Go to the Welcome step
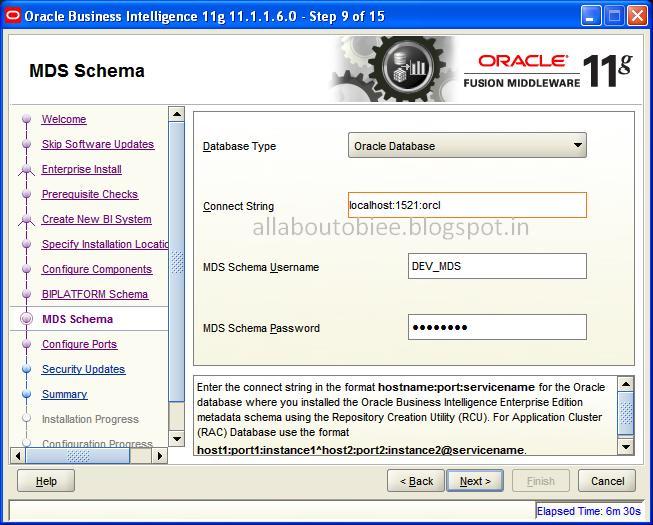 tap(64, 119)
